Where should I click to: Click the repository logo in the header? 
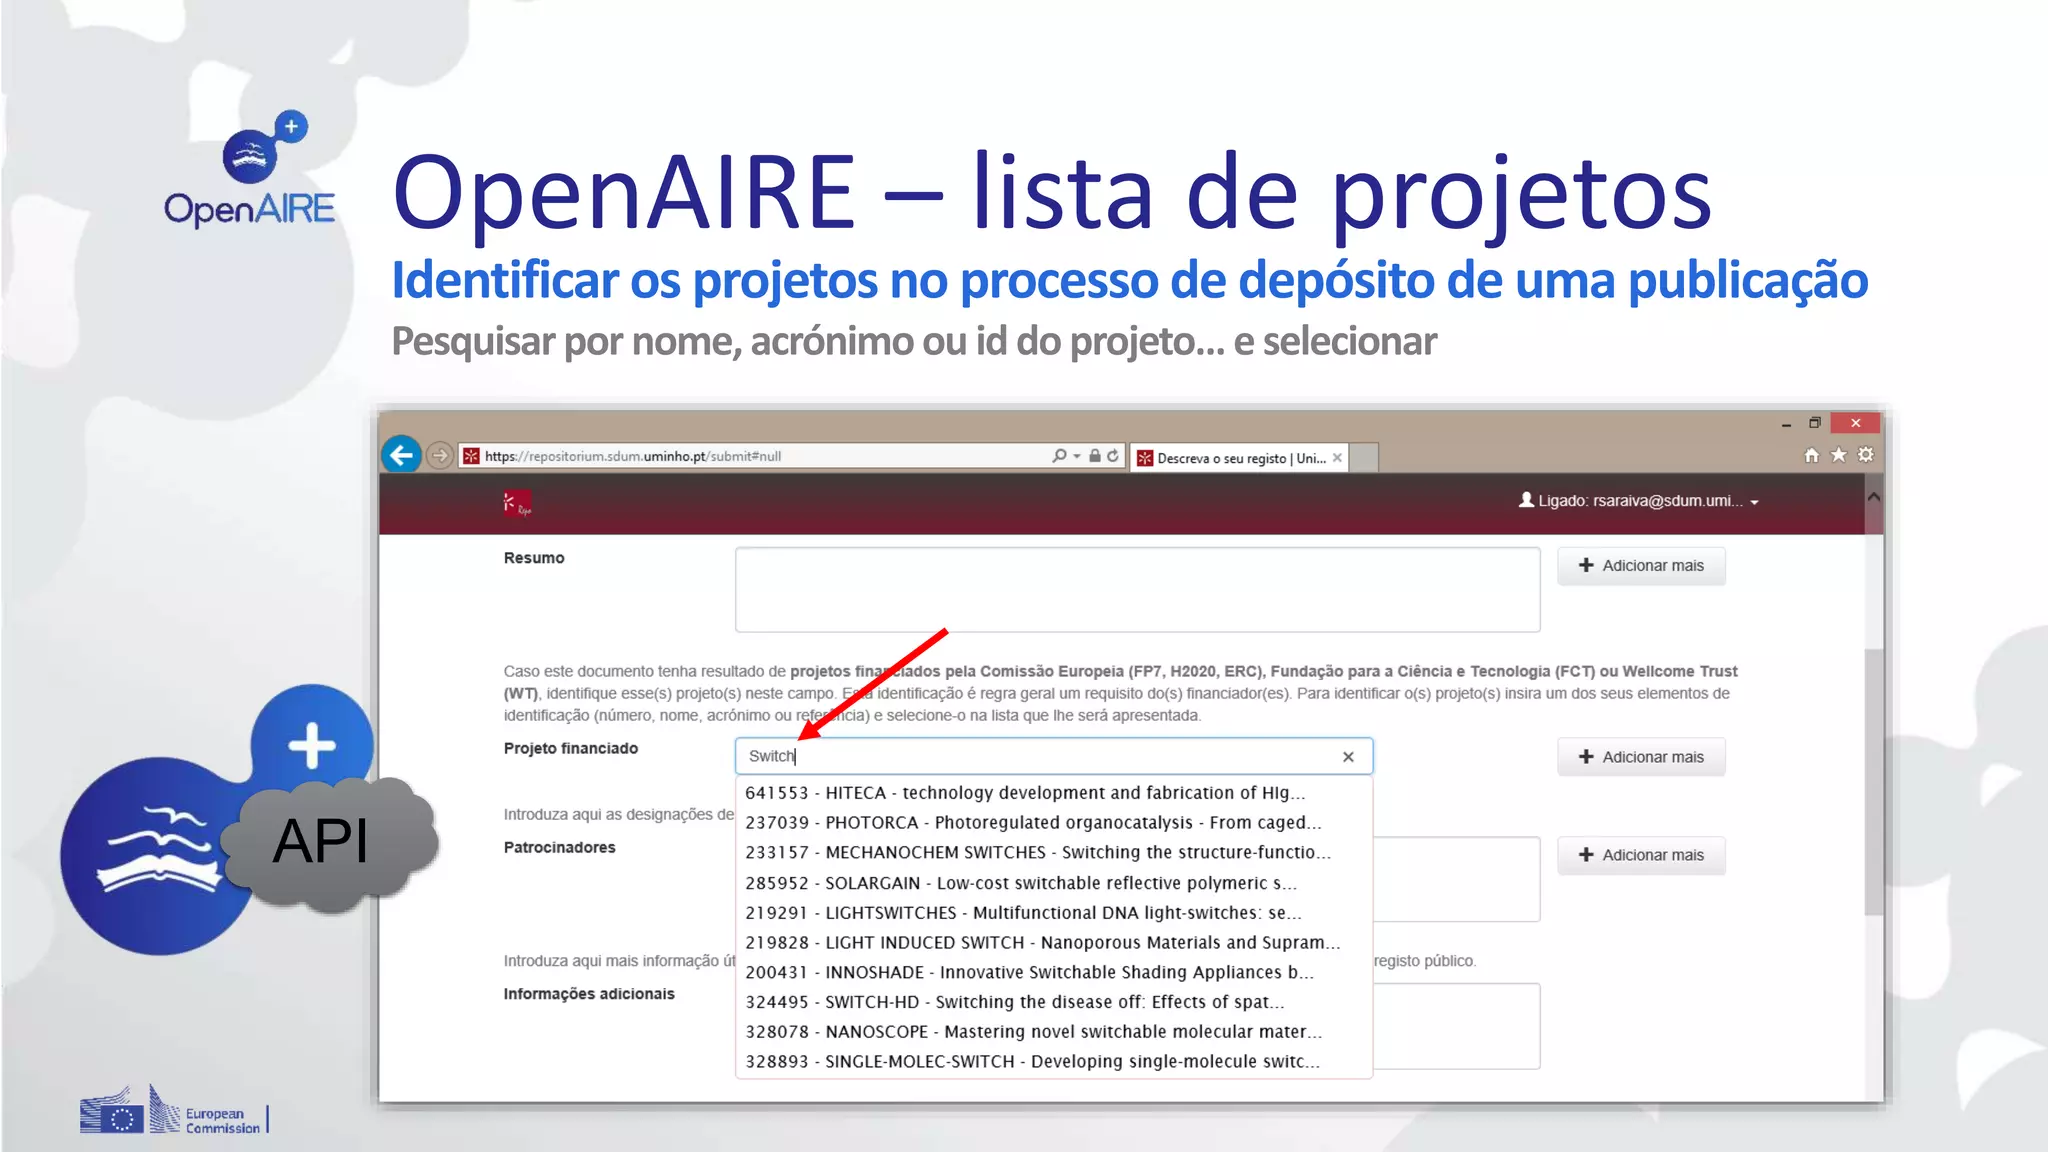pos(517,503)
